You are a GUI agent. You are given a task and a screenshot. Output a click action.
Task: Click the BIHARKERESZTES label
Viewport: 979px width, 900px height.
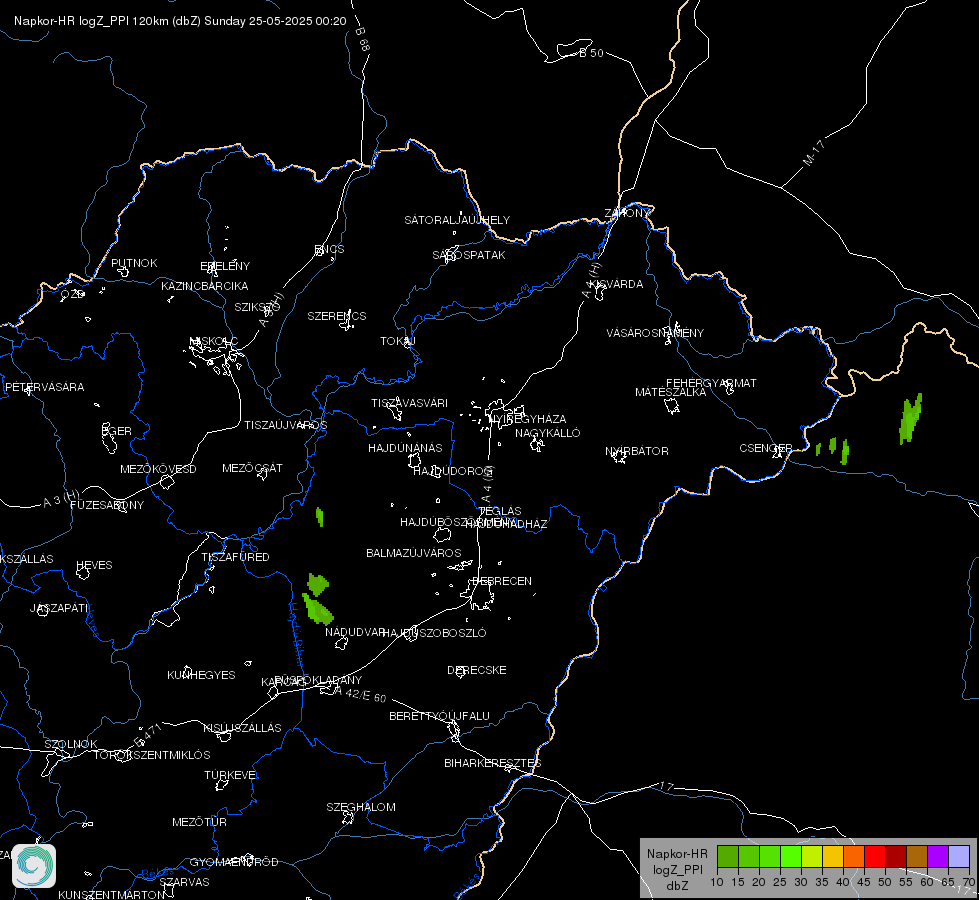[x=493, y=763]
